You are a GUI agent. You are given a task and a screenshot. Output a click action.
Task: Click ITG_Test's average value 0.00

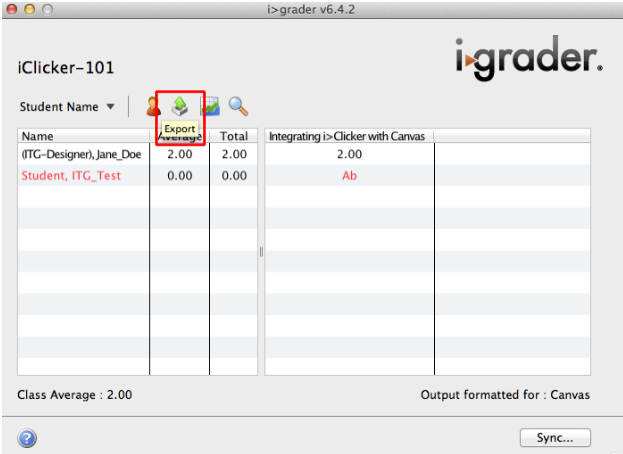(180, 176)
